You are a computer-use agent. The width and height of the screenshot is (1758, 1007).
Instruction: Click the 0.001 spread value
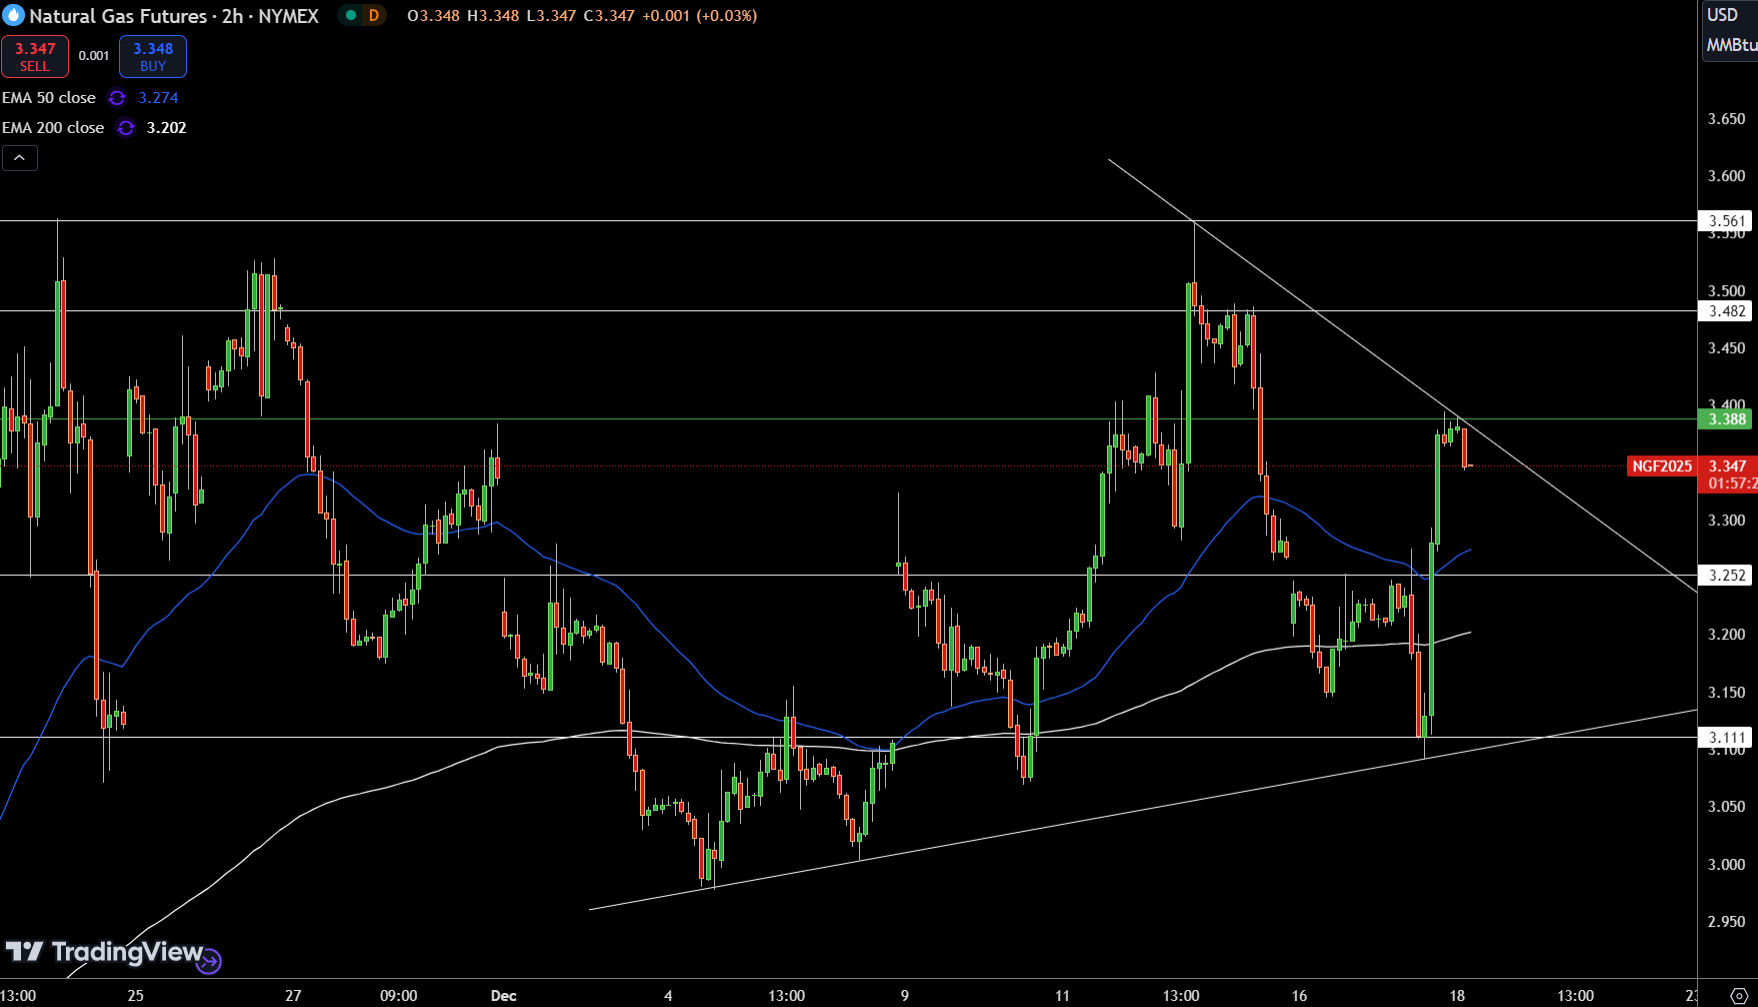point(94,56)
